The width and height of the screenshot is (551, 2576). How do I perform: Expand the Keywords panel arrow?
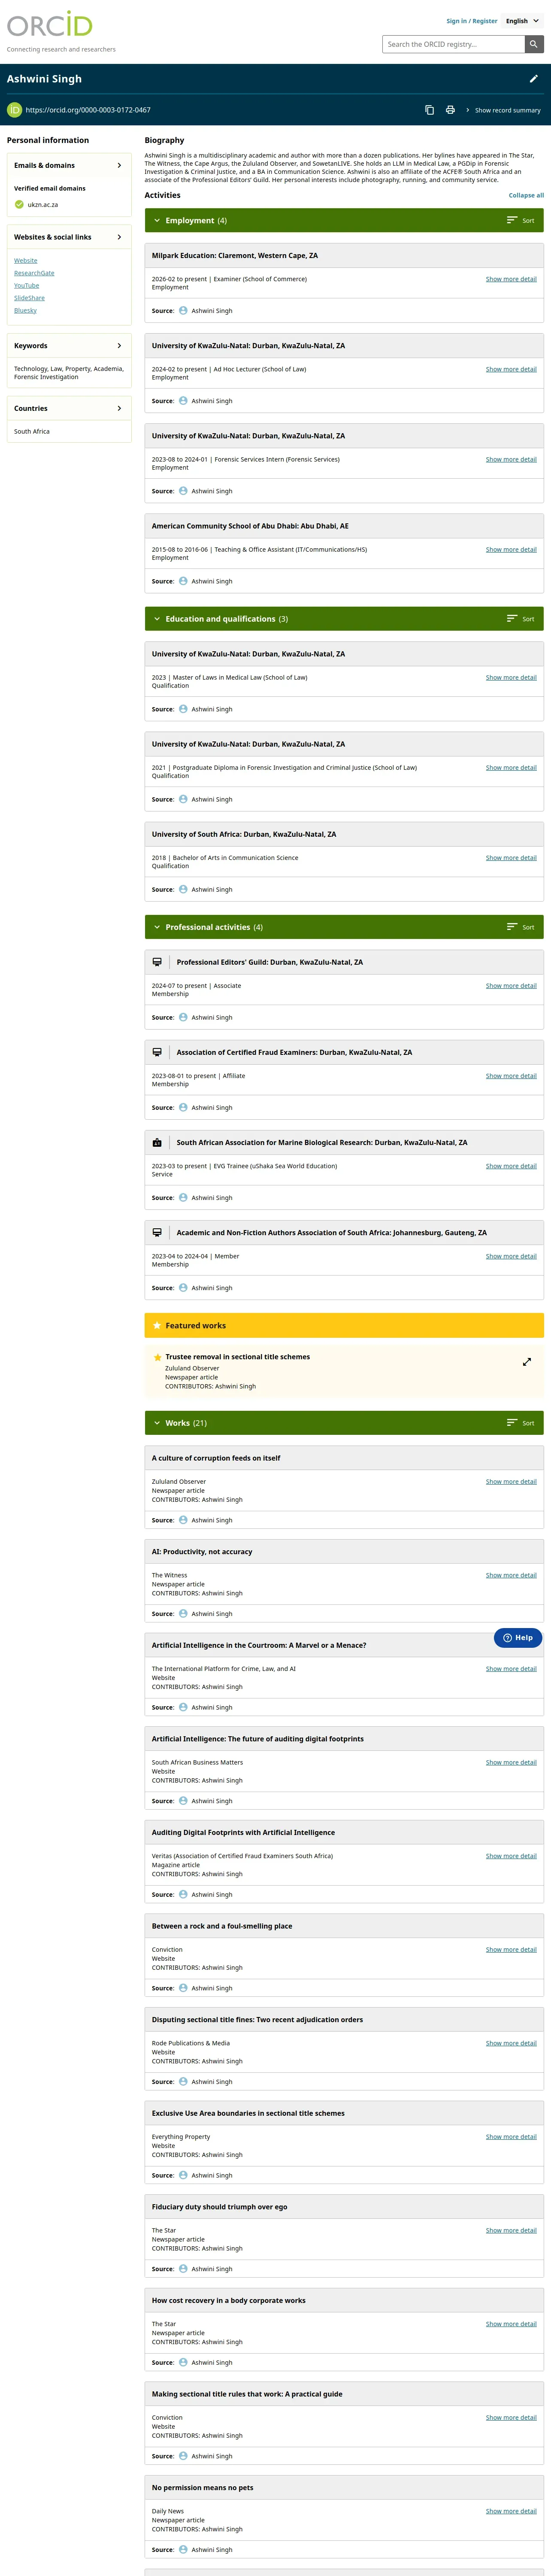119,346
